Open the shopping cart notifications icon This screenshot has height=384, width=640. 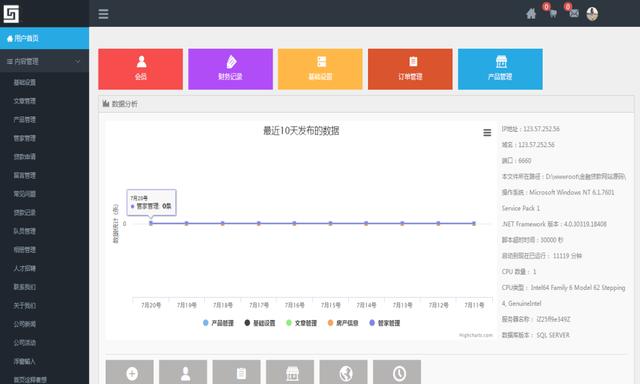coord(553,14)
